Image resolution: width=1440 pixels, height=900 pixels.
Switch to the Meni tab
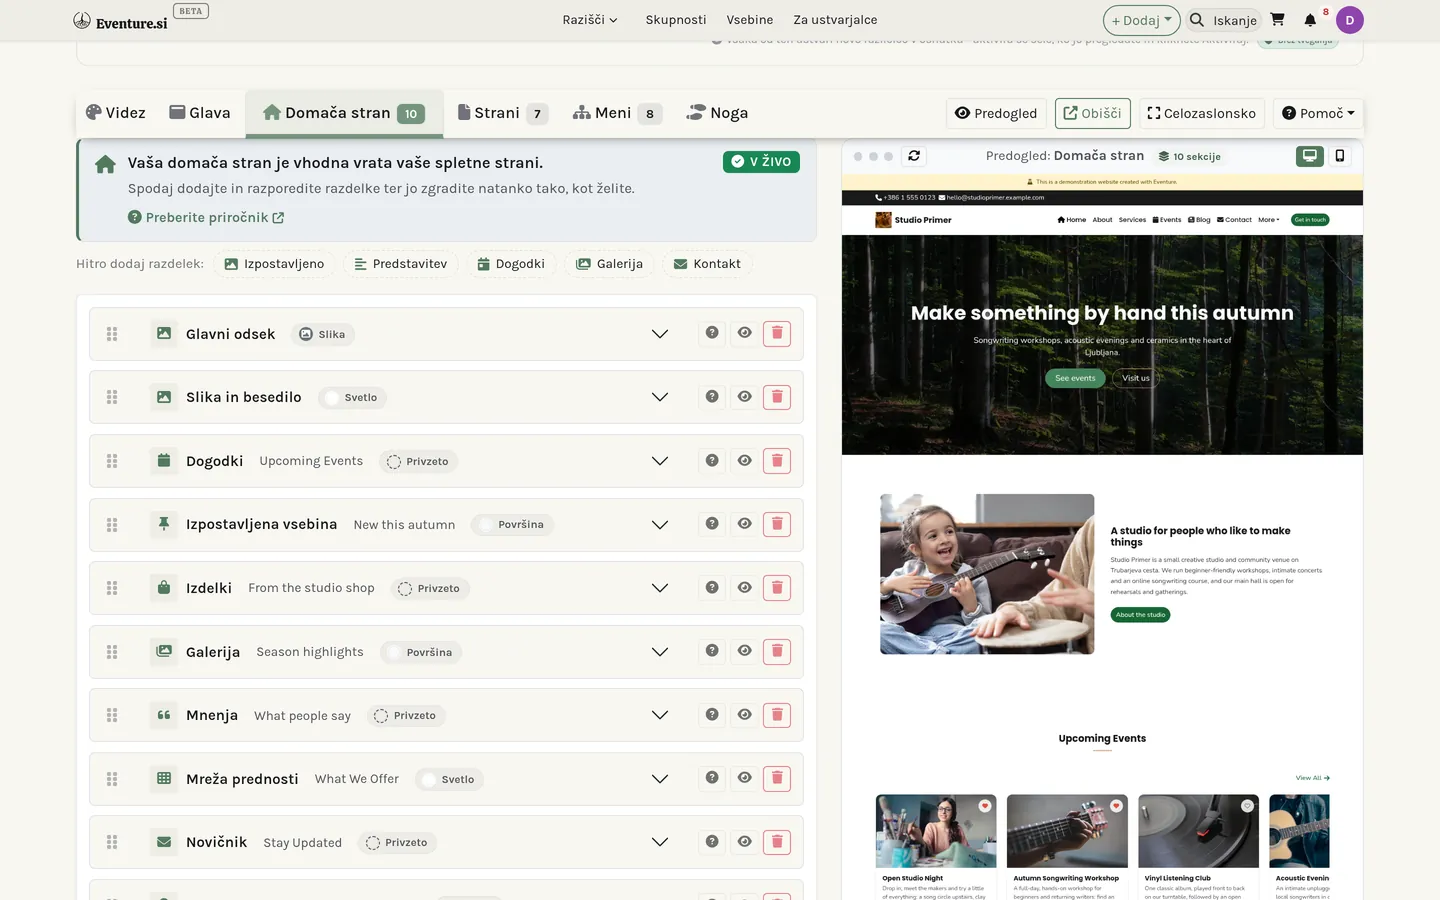tap(617, 113)
